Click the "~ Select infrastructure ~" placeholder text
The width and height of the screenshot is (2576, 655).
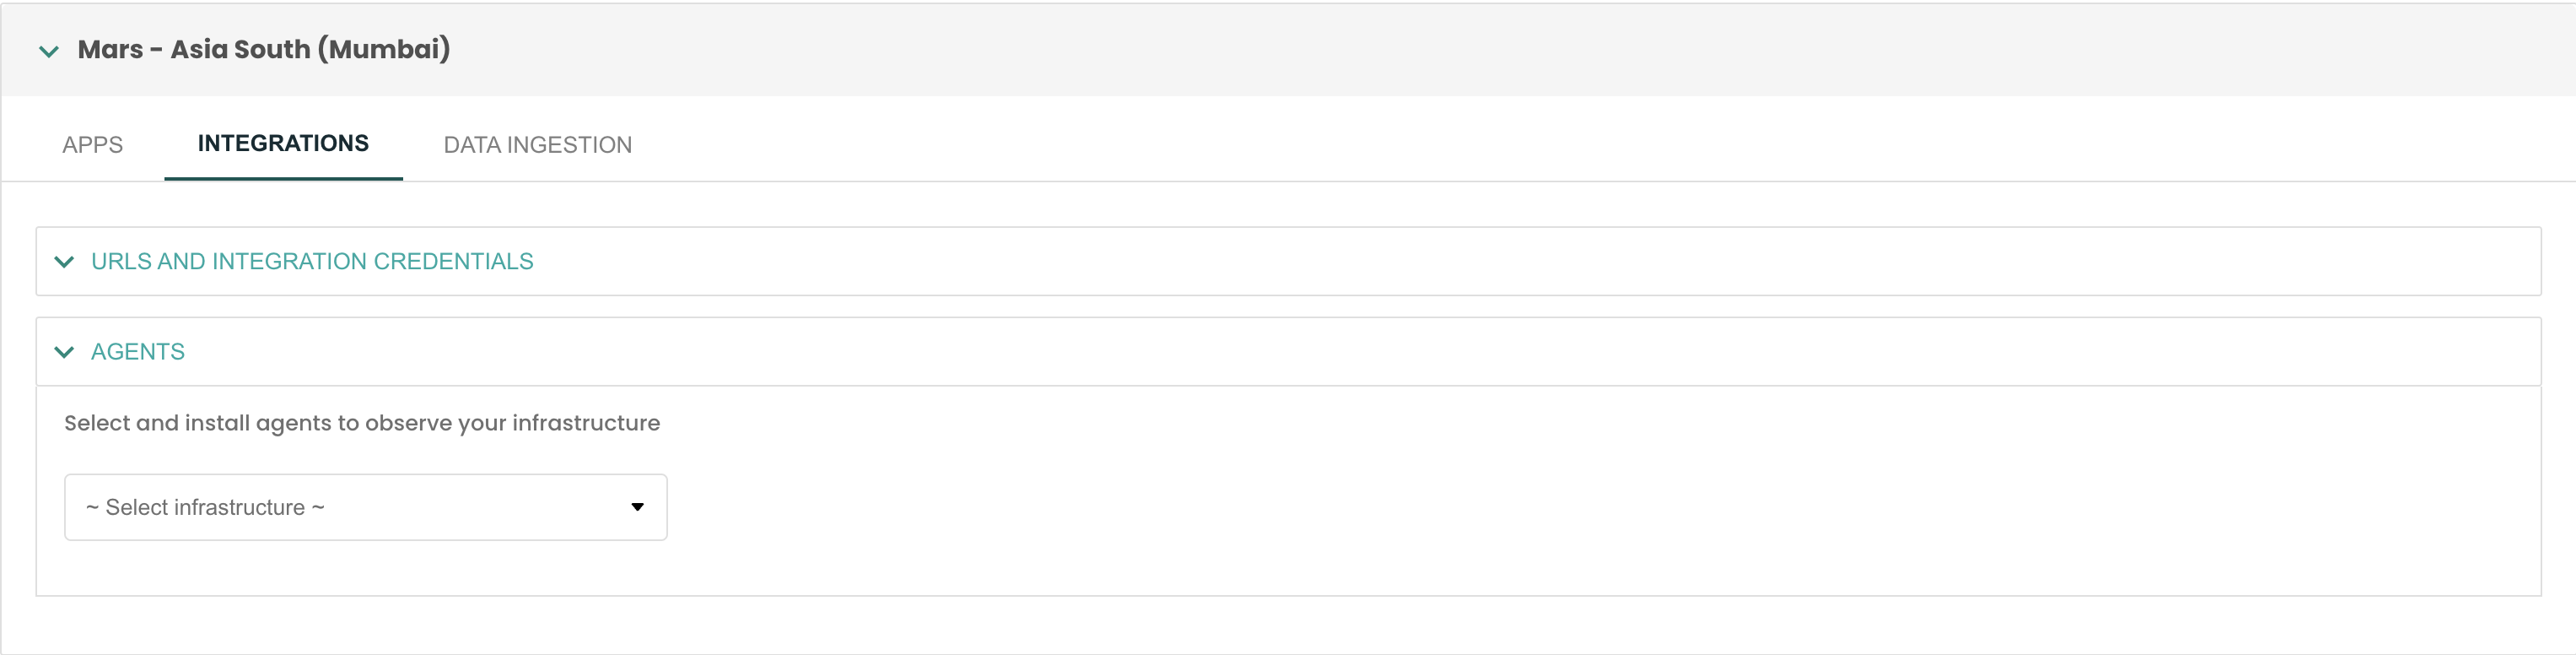coord(205,507)
